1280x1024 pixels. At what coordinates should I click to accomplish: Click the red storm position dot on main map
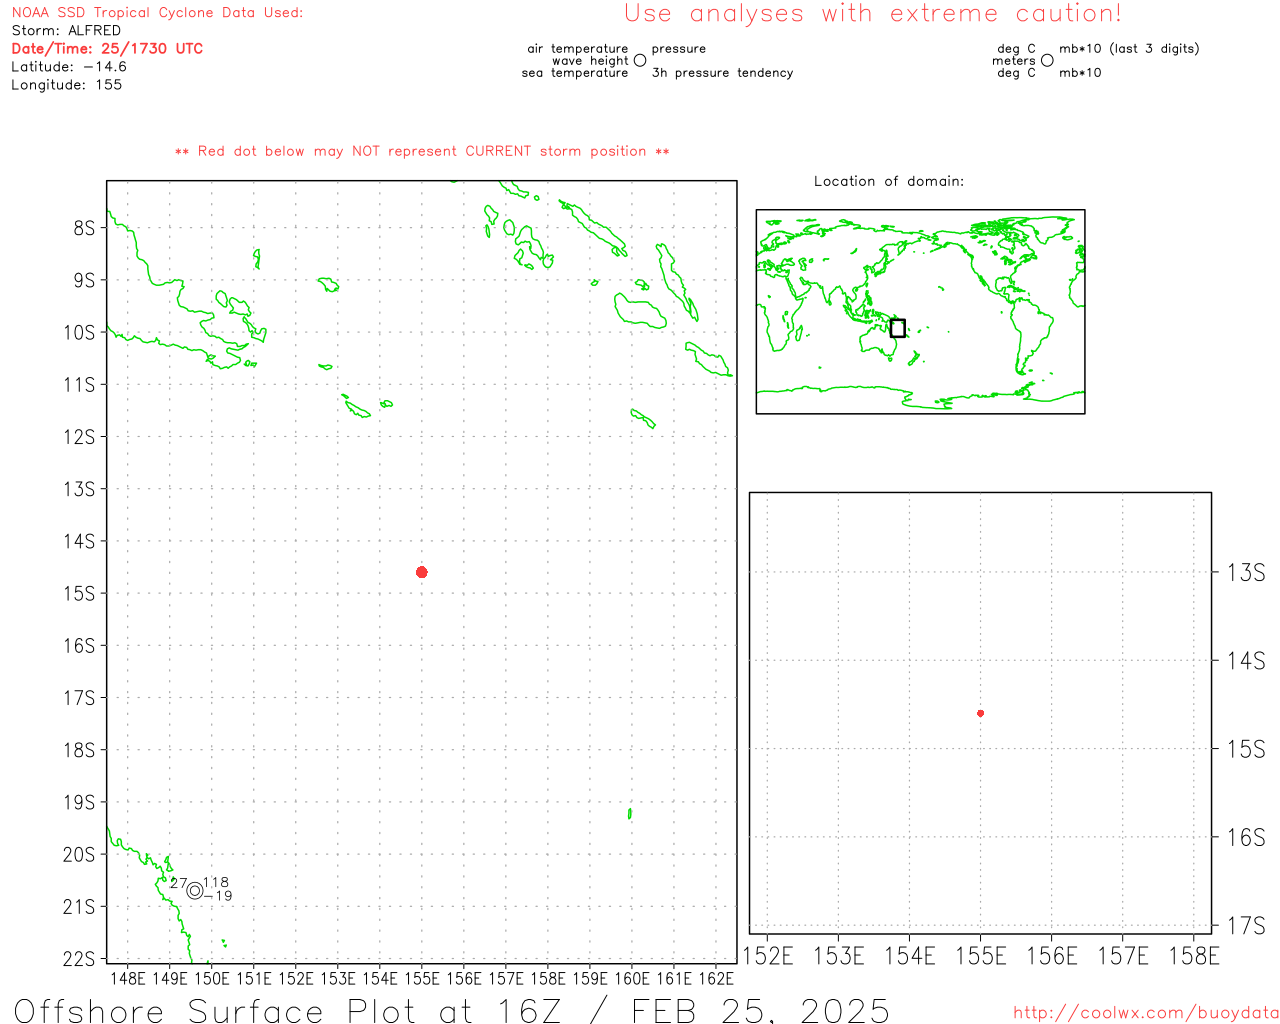422,572
